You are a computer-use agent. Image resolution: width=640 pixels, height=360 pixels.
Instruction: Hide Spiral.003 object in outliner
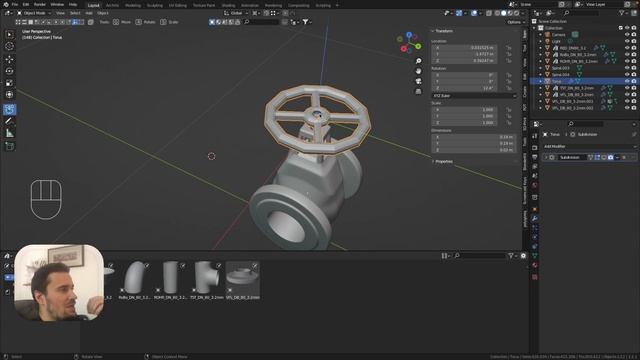(627, 68)
